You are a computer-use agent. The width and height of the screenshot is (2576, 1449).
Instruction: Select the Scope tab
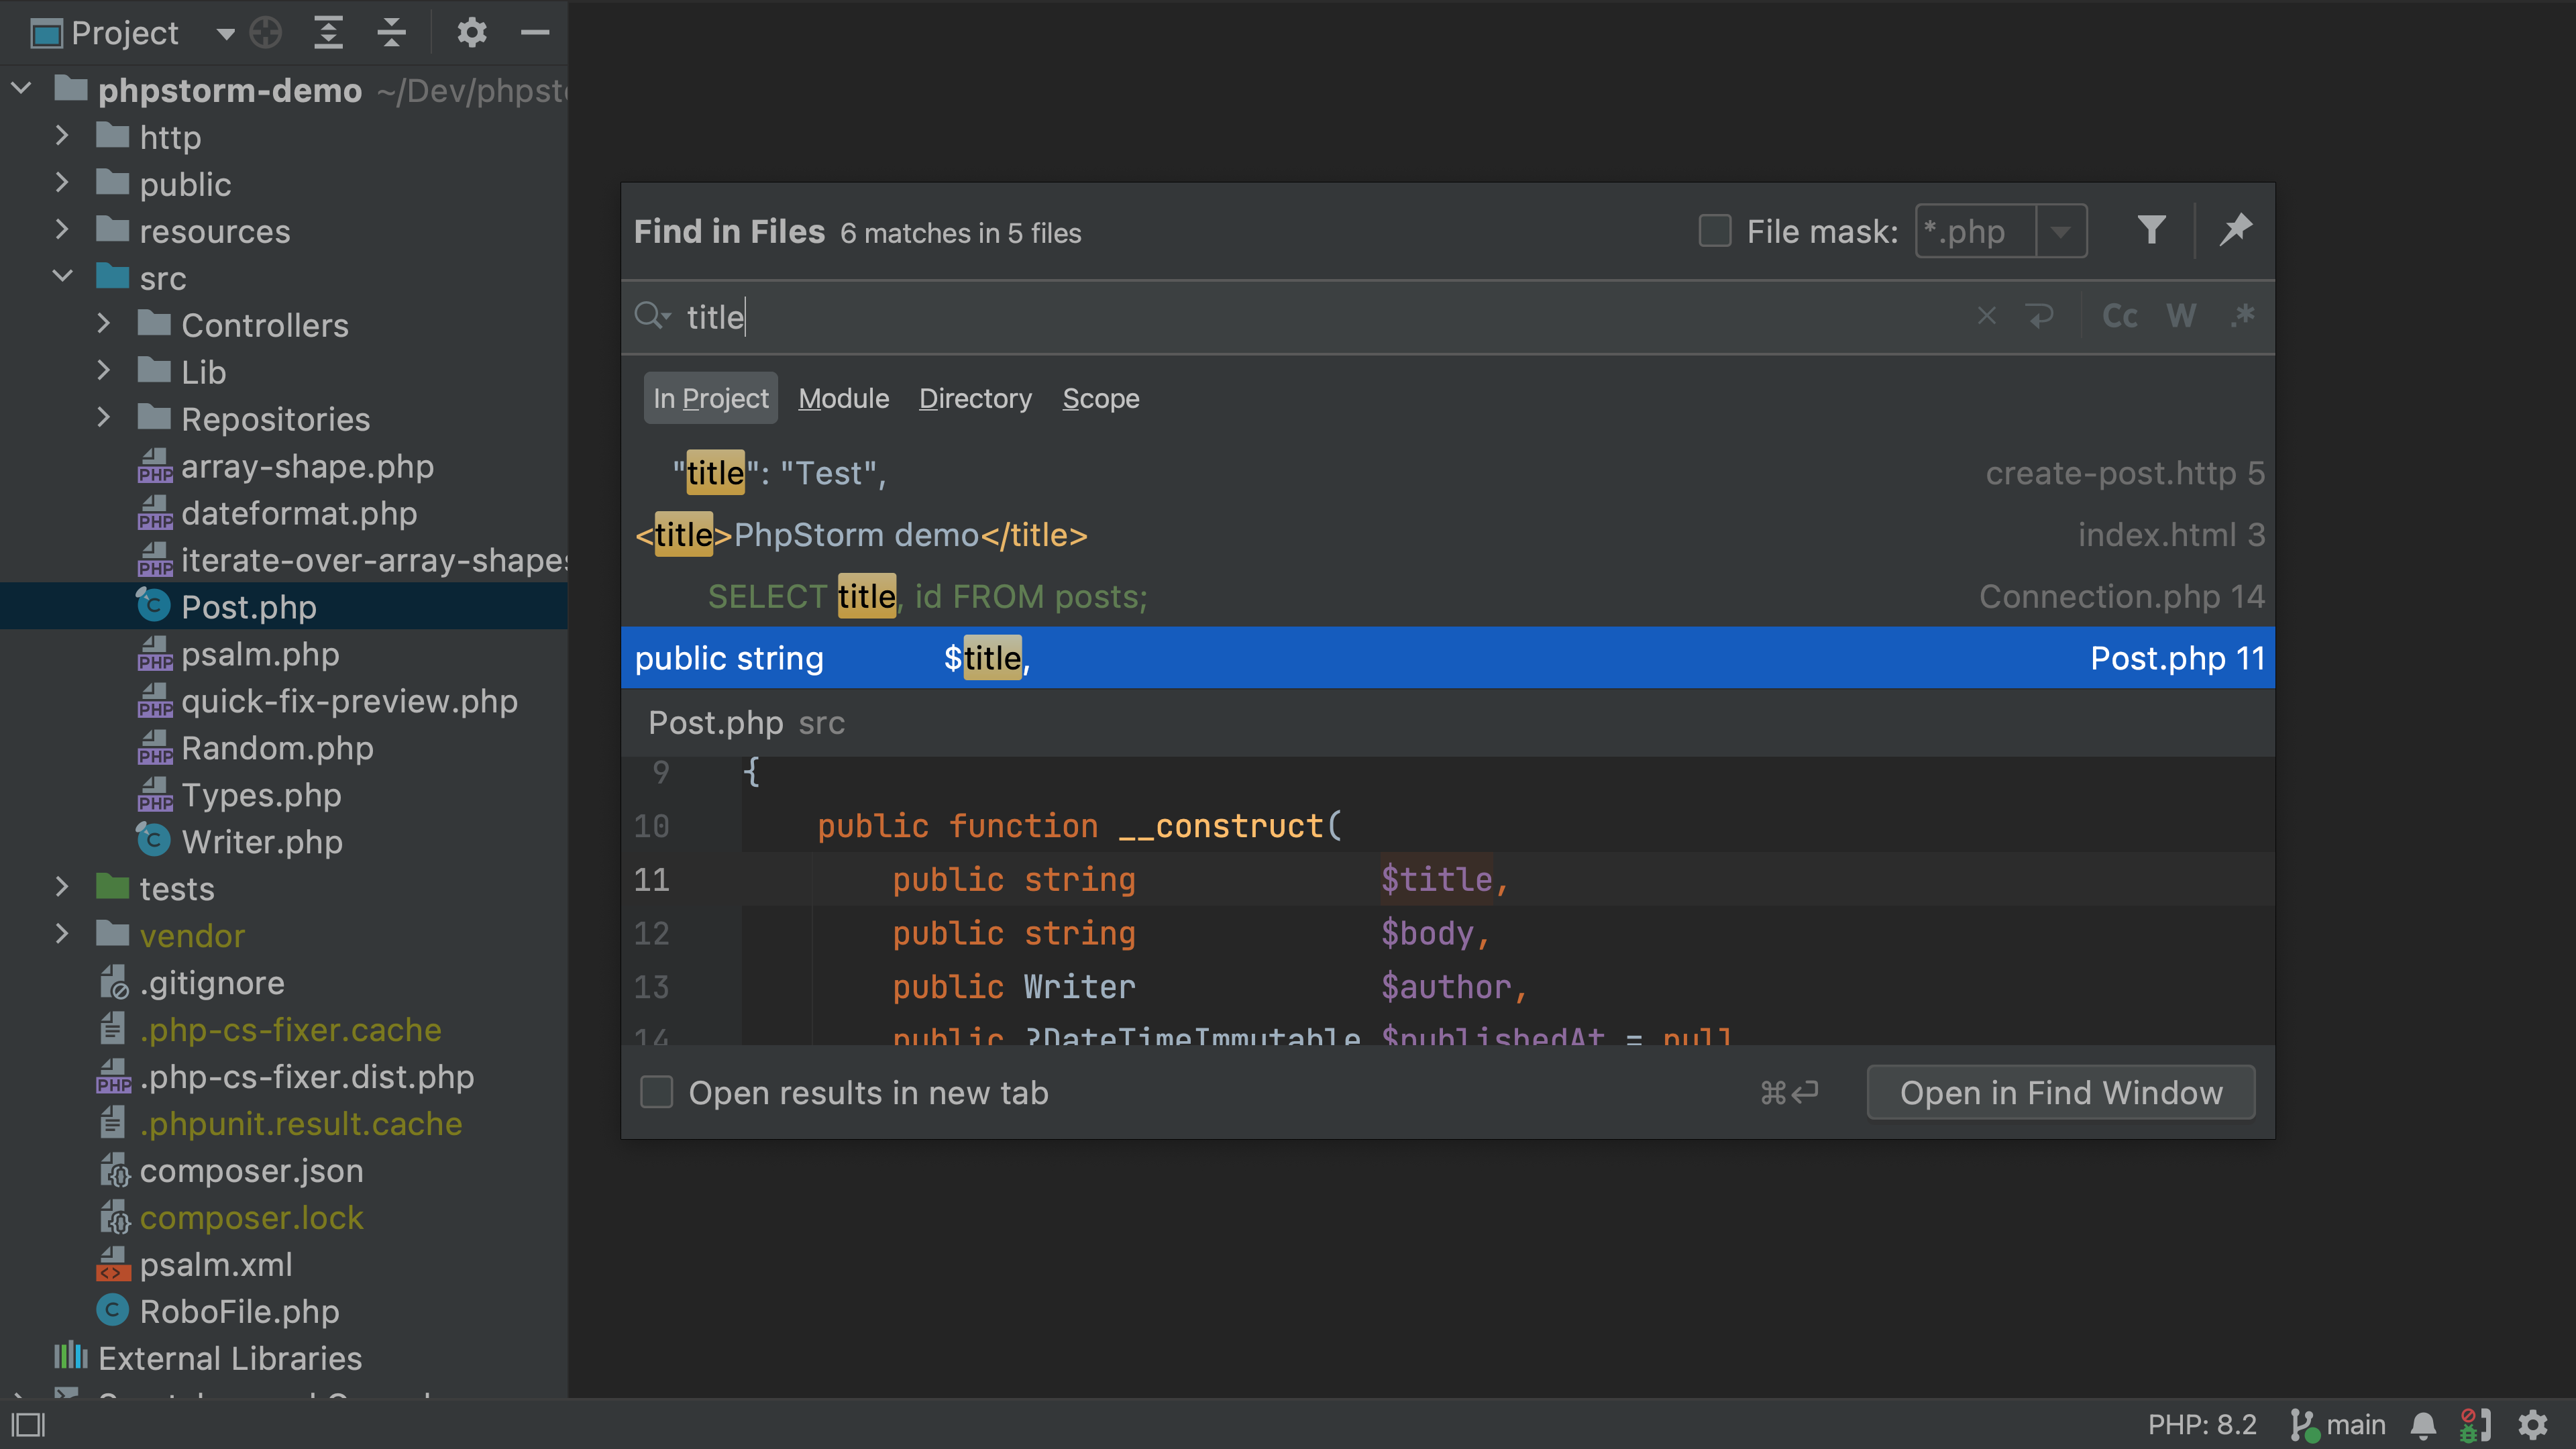coord(1101,398)
